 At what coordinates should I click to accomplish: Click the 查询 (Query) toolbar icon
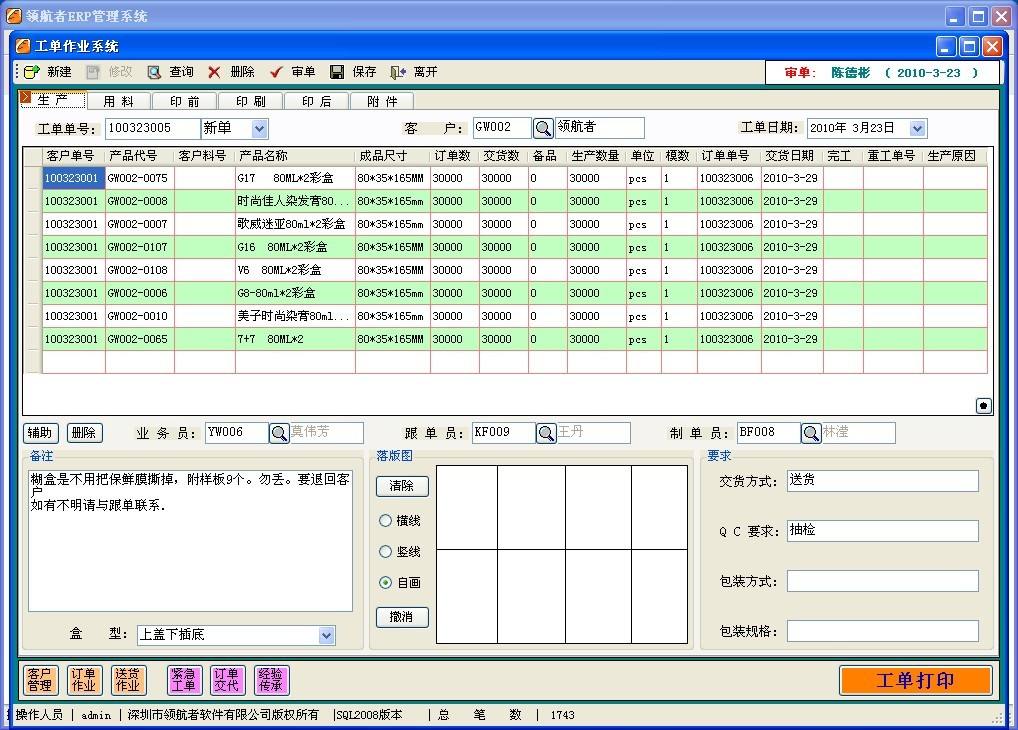pyautogui.click(x=154, y=72)
